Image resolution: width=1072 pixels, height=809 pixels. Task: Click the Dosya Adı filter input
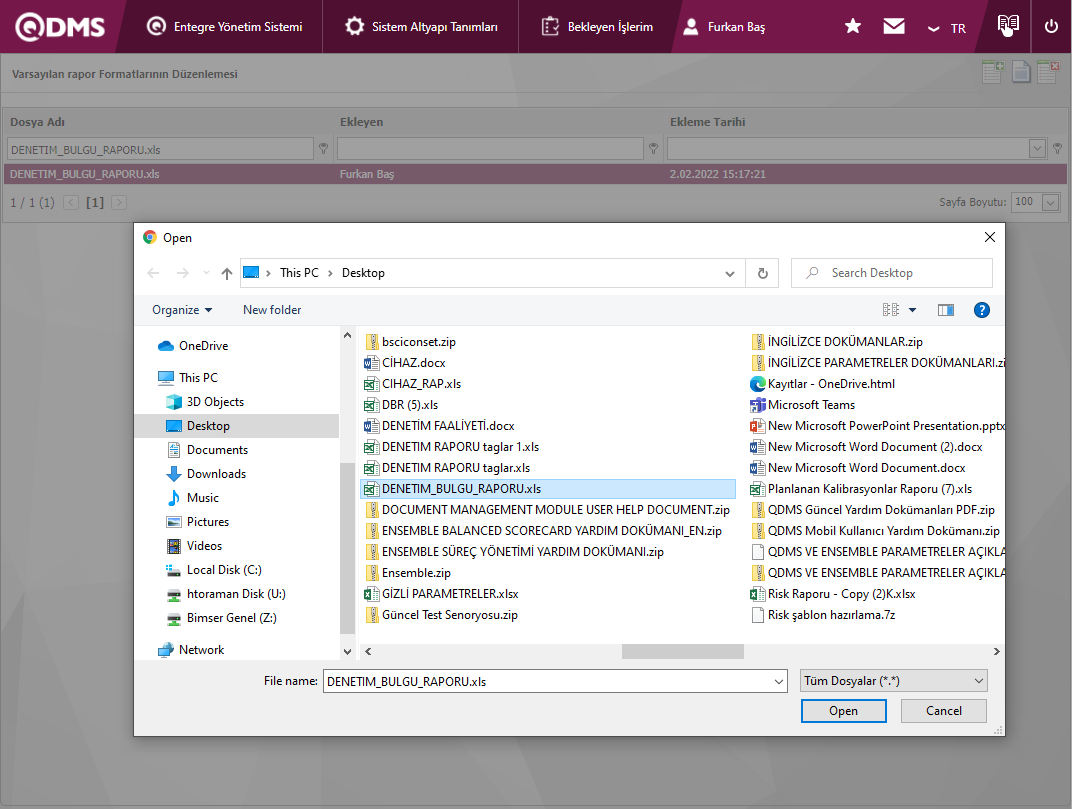[x=161, y=149]
